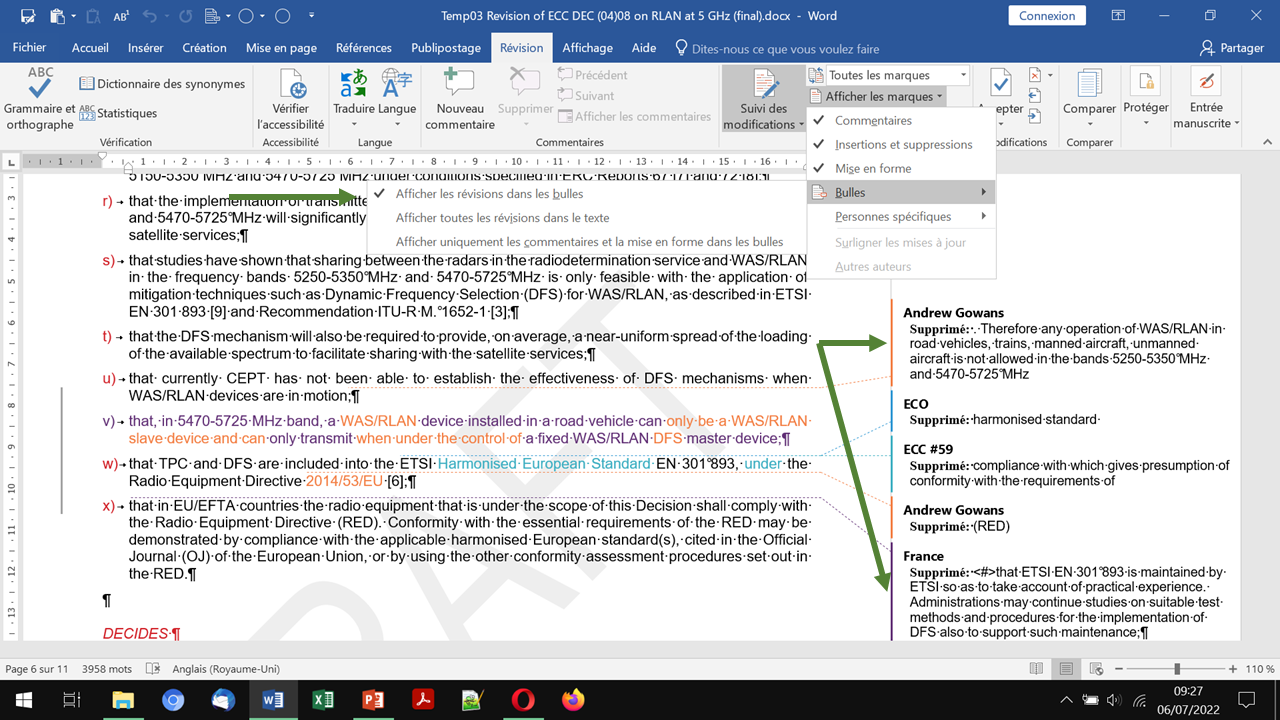Click the Comparer documents icon

point(1089,84)
